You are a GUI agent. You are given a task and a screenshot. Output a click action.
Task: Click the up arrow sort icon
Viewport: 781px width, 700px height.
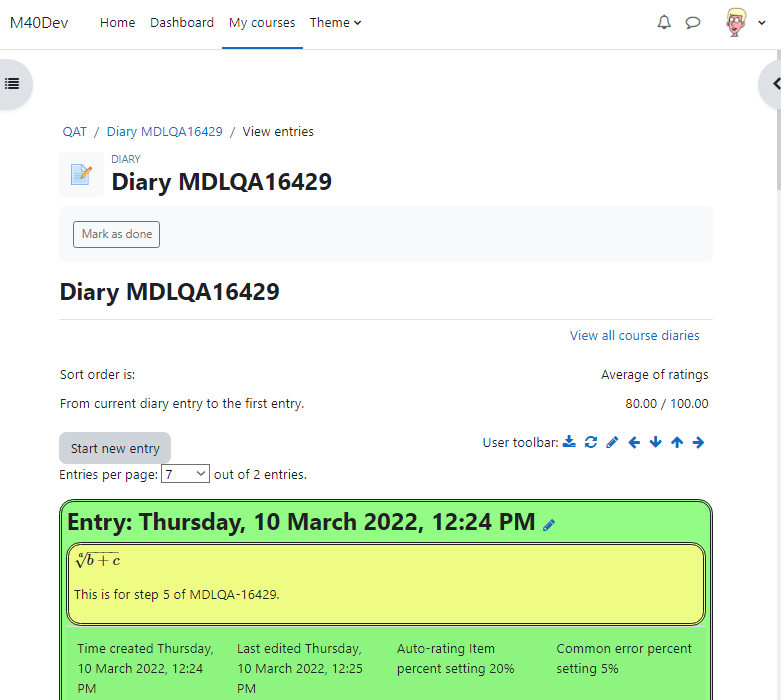click(677, 442)
